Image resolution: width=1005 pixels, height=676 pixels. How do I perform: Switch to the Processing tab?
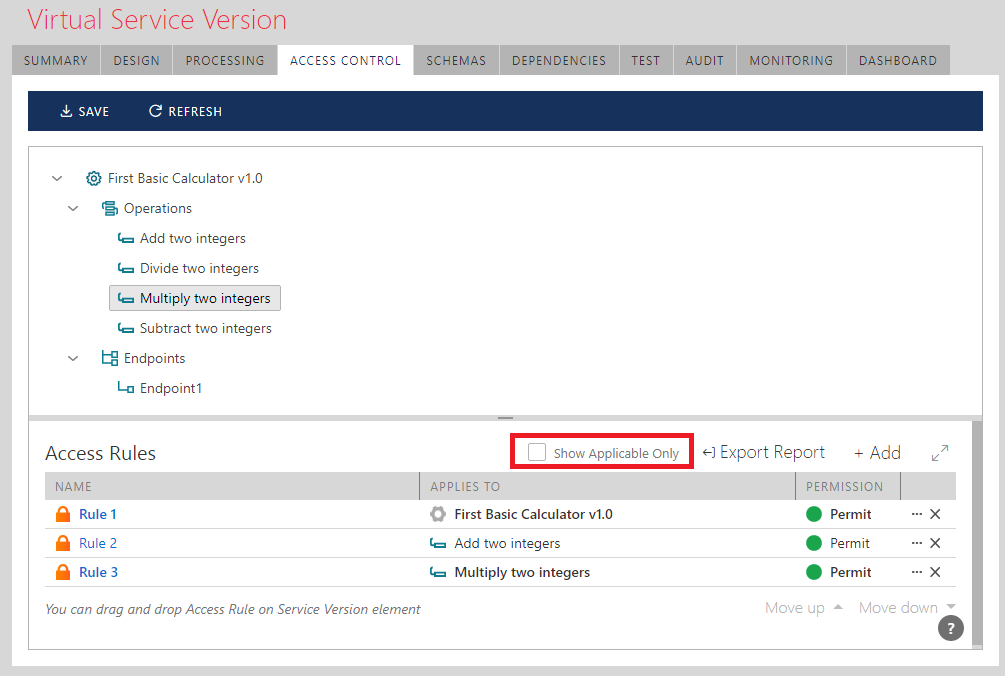tap(225, 61)
